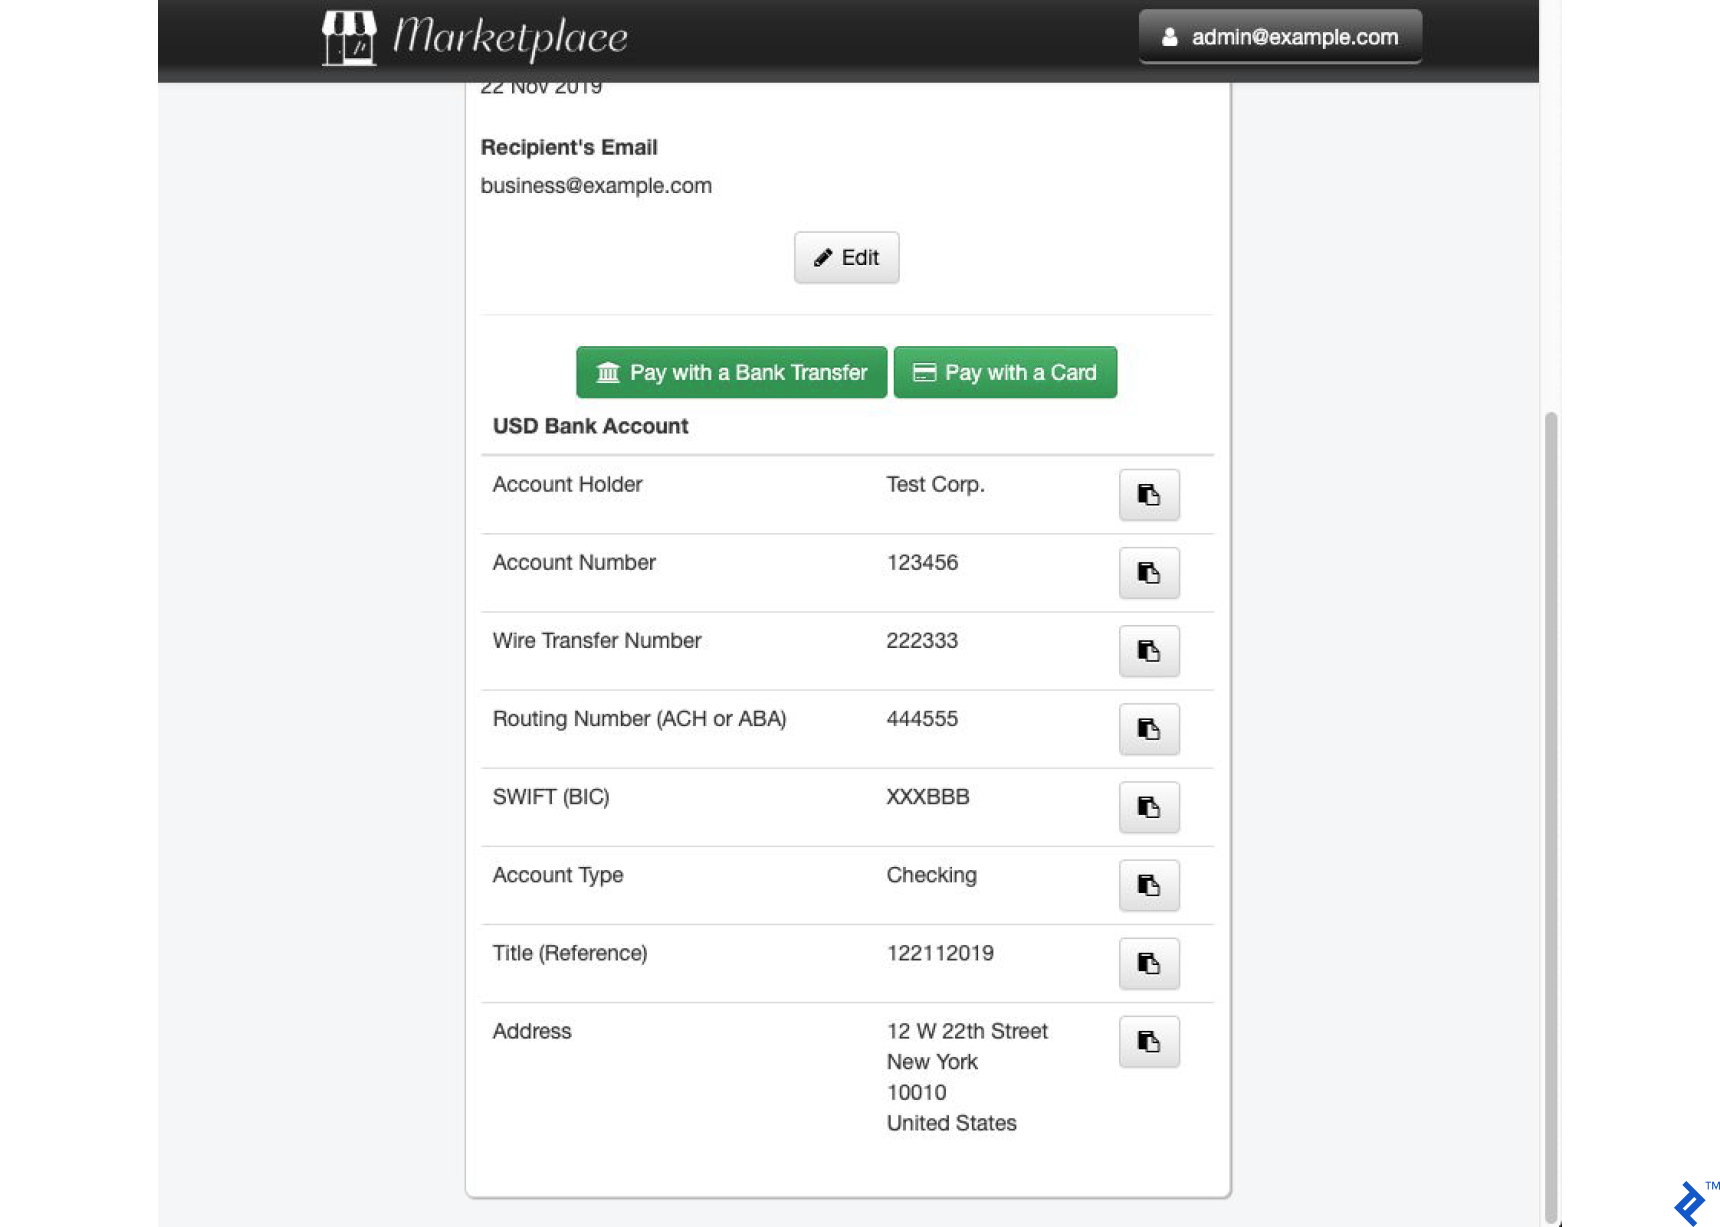This screenshot has height=1227, width=1720.
Task: Copy the recipient's full Address
Action: (x=1148, y=1041)
